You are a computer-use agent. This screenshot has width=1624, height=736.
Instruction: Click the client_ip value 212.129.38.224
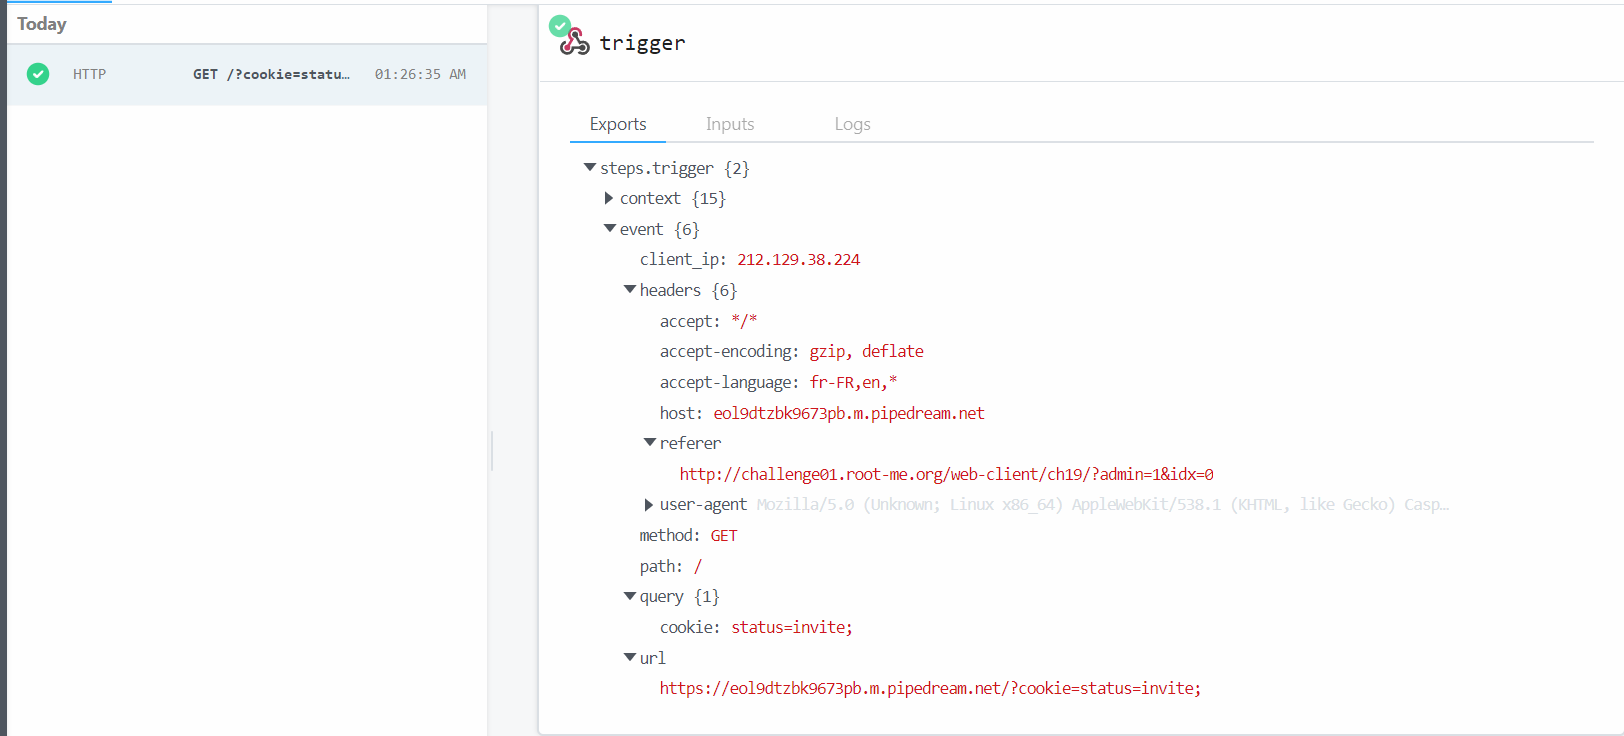799,260
